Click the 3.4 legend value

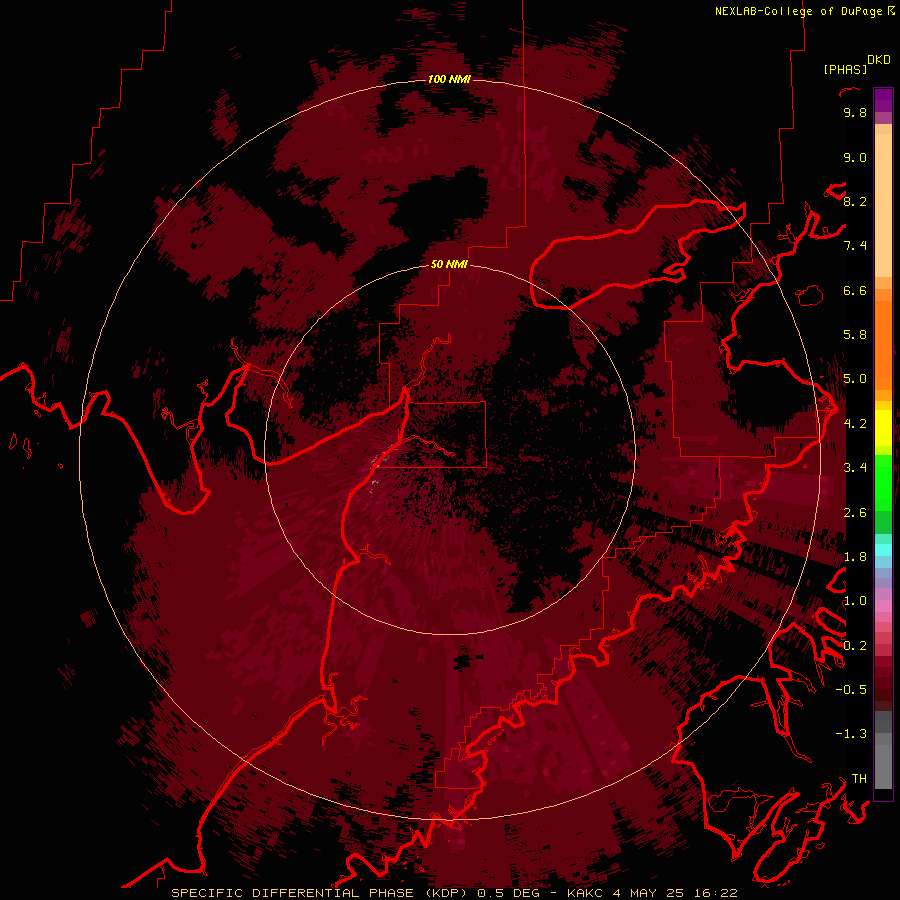click(855, 468)
